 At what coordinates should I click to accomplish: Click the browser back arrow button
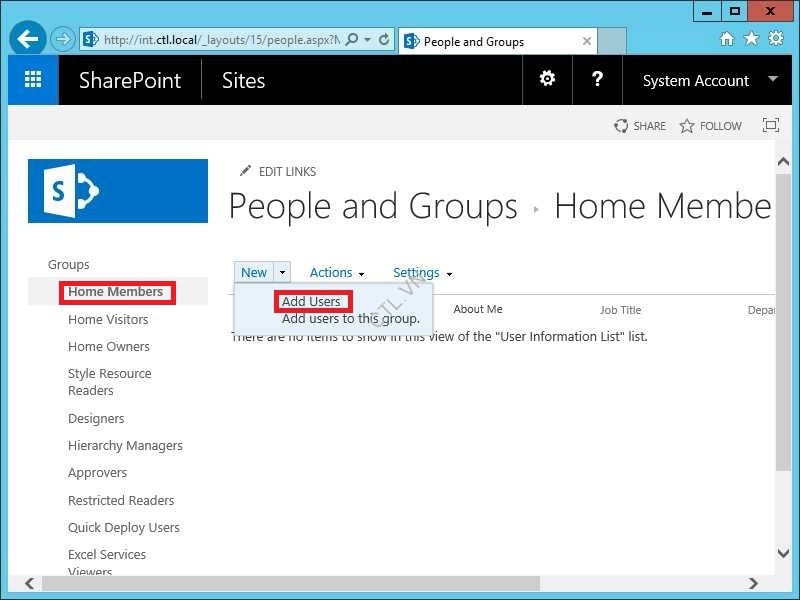(x=27, y=40)
